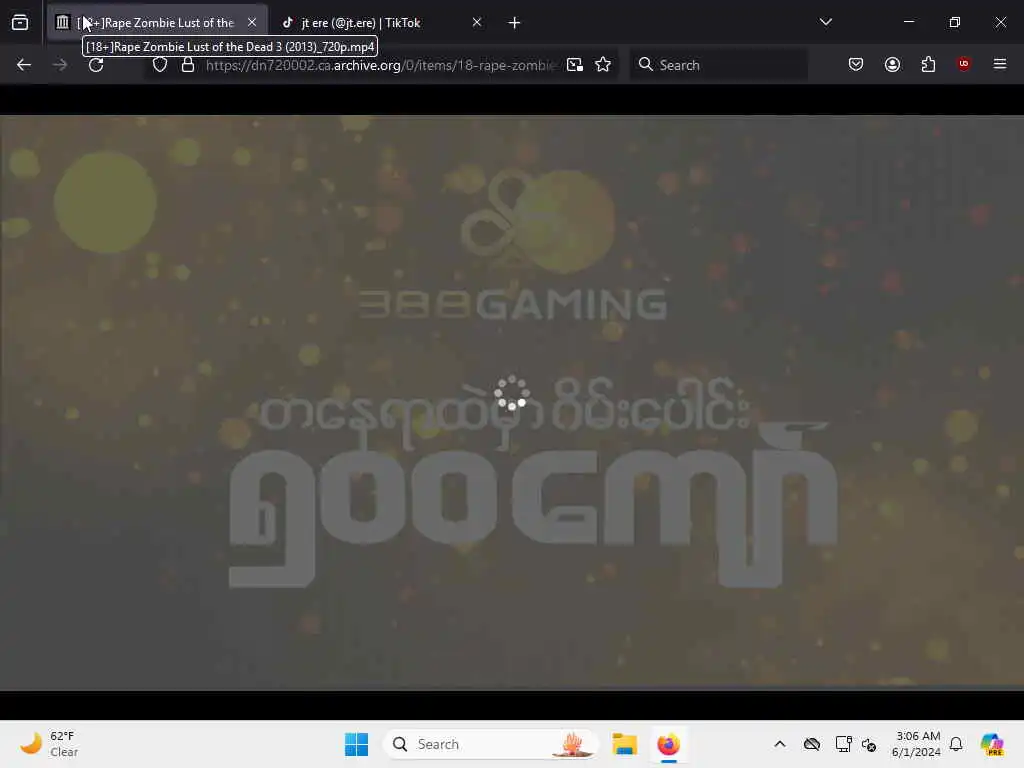Open the Windows Start menu
The width and height of the screenshot is (1024, 768).
coord(357,744)
